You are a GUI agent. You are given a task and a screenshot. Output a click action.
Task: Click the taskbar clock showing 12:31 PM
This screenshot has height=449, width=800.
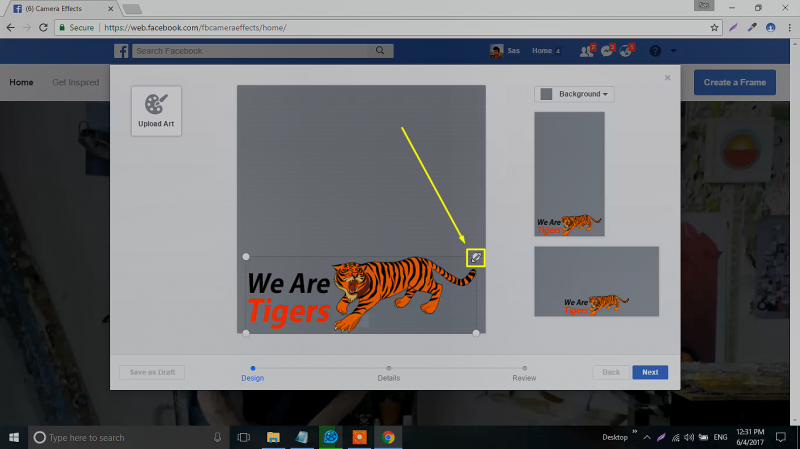pyautogui.click(x=750, y=437)
